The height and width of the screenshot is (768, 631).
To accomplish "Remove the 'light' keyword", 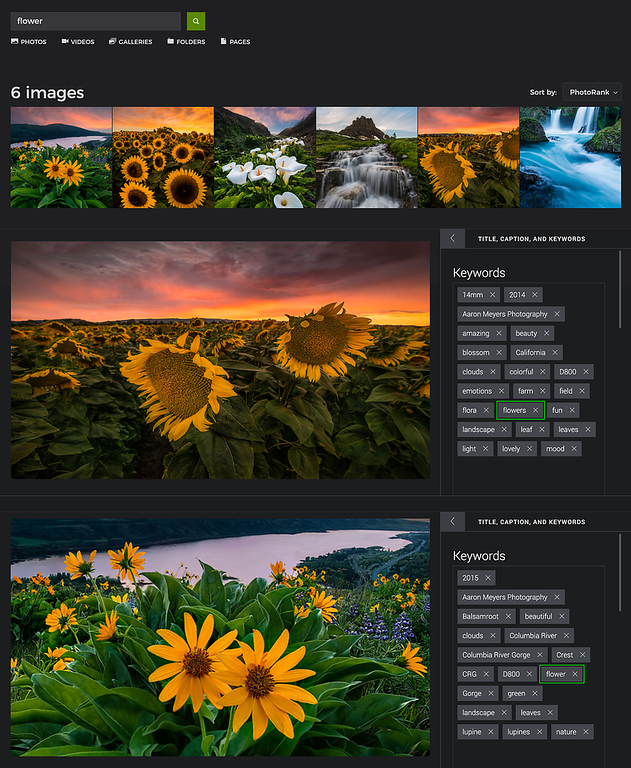I will coord(485,449).
